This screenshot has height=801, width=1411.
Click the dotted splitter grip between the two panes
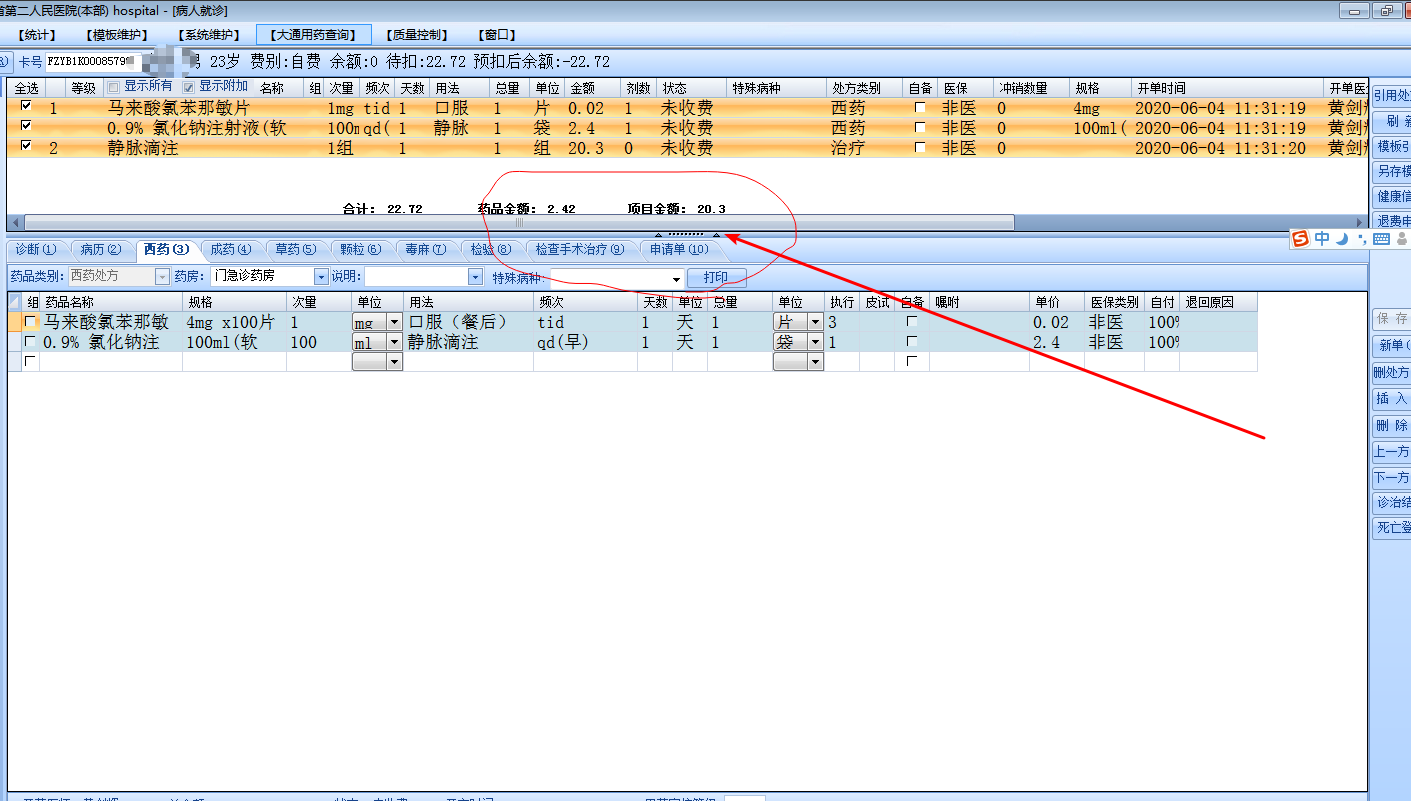point(687,234)
